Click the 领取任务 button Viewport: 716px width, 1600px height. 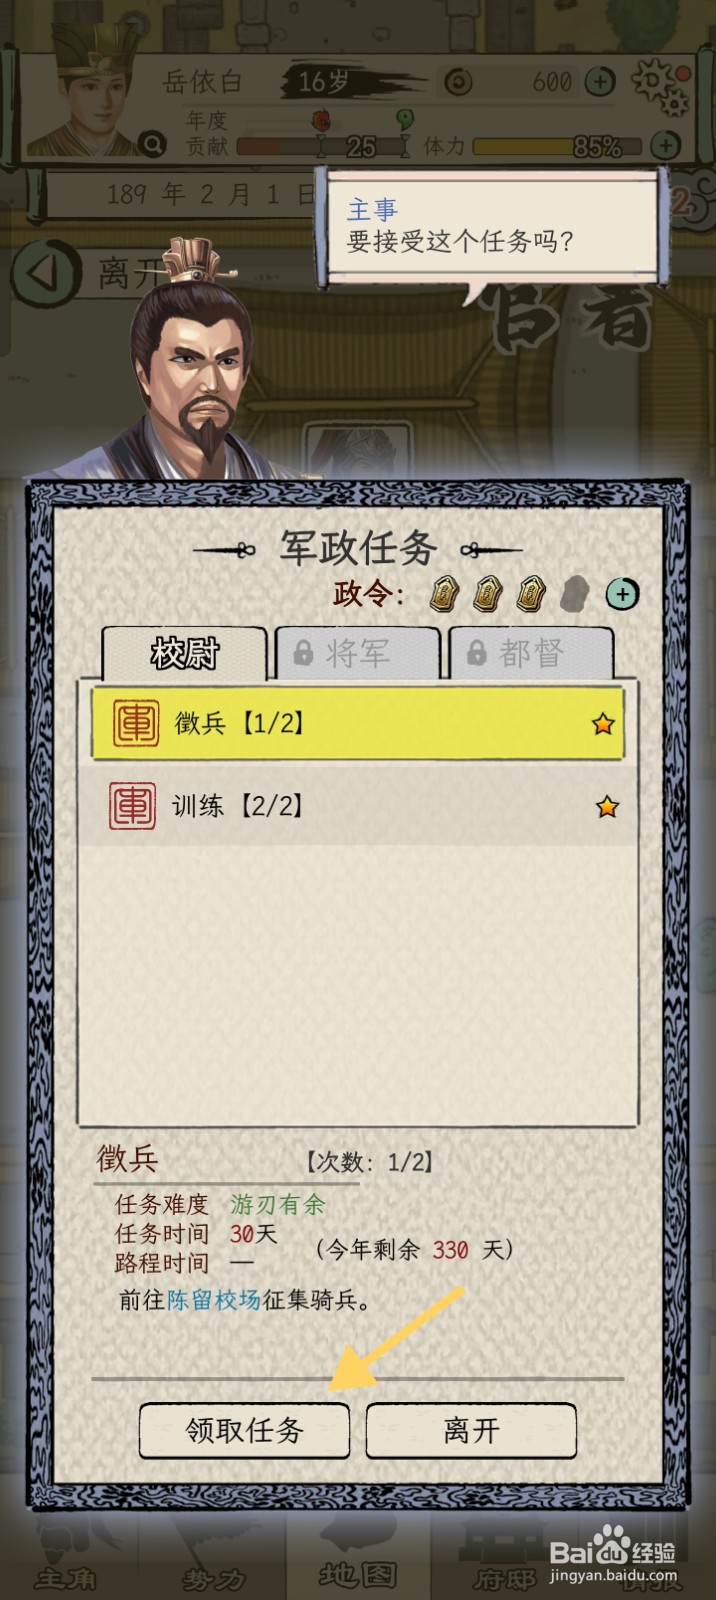click(244, 1430)
